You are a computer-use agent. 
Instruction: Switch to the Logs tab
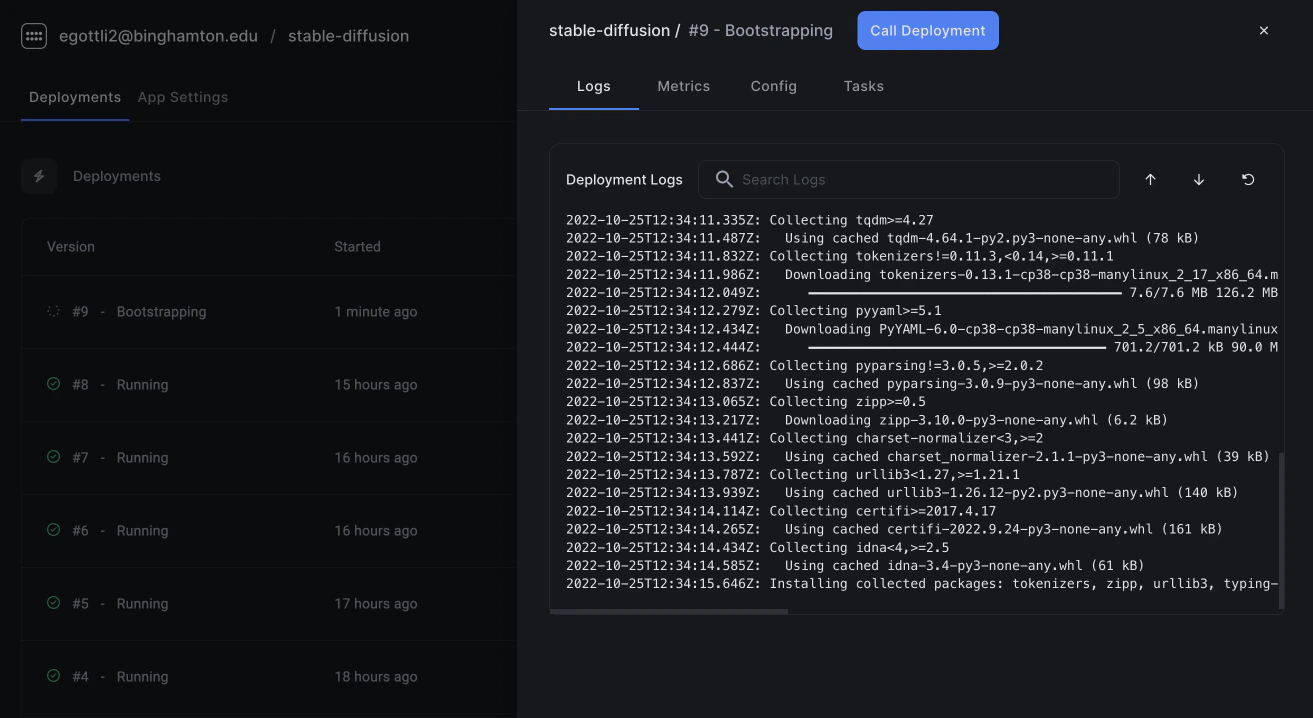coord(594,86)
